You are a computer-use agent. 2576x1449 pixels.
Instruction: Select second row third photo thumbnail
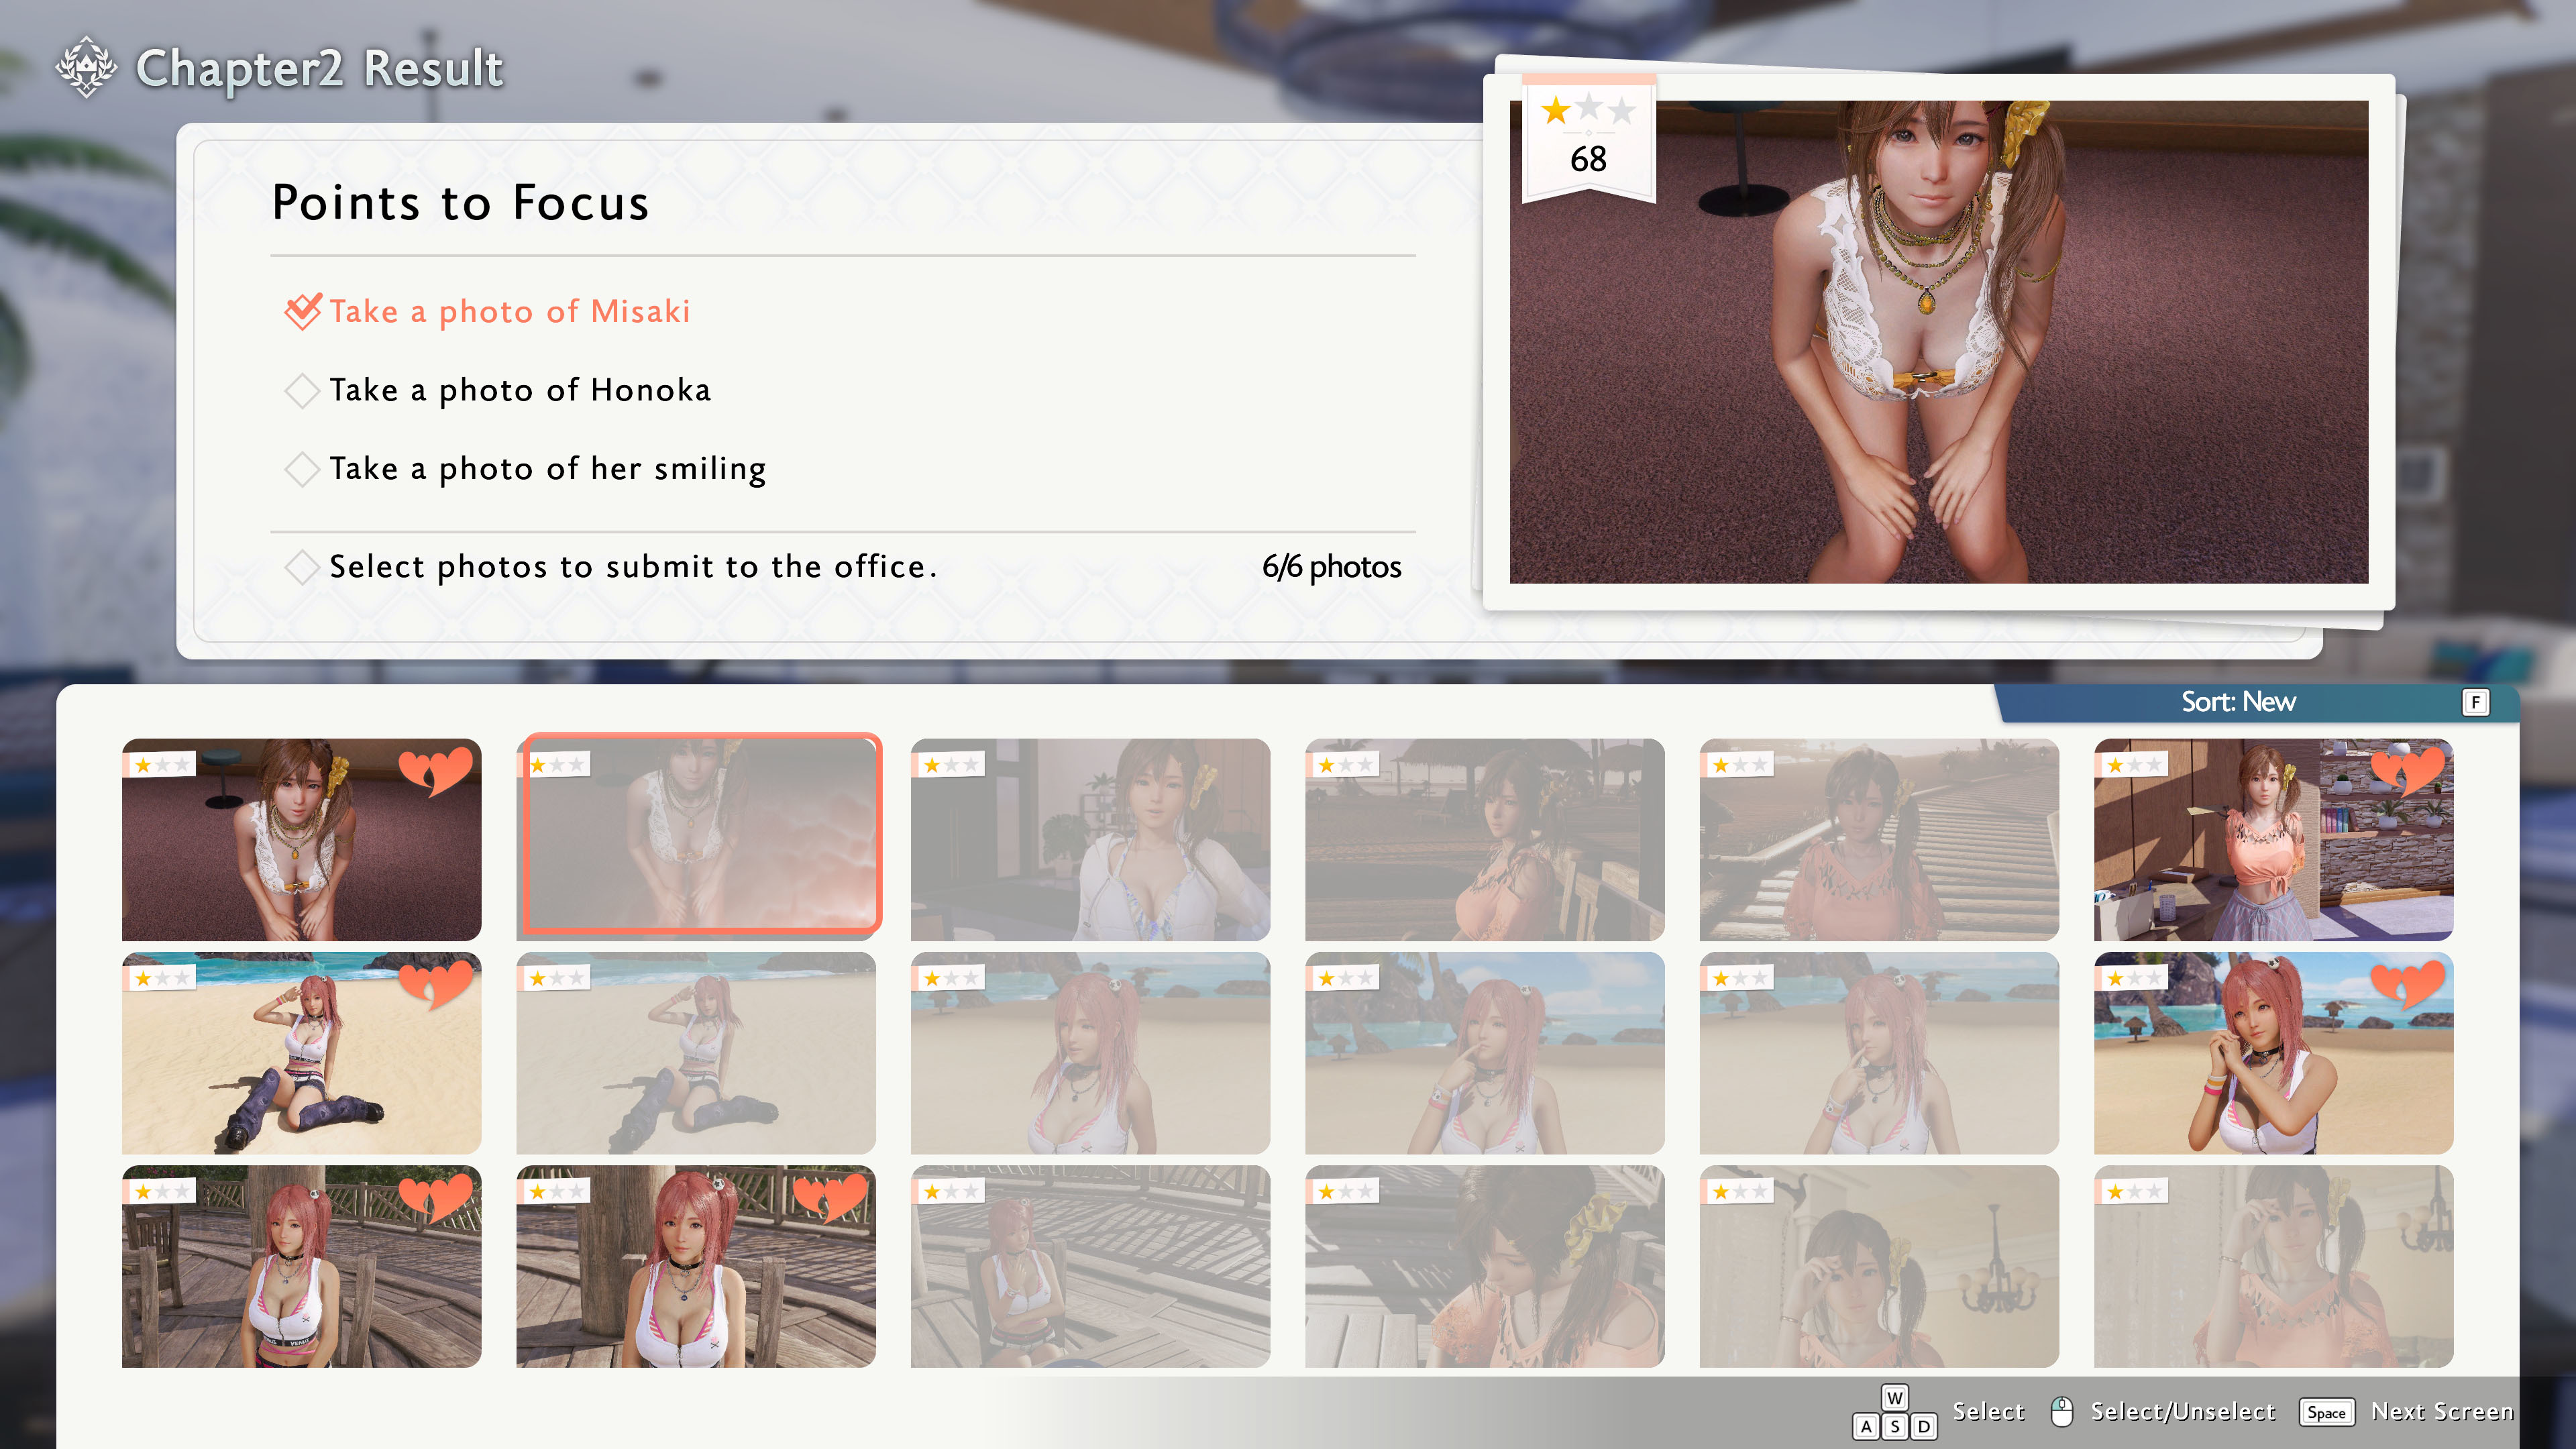click(1090, 1053)
